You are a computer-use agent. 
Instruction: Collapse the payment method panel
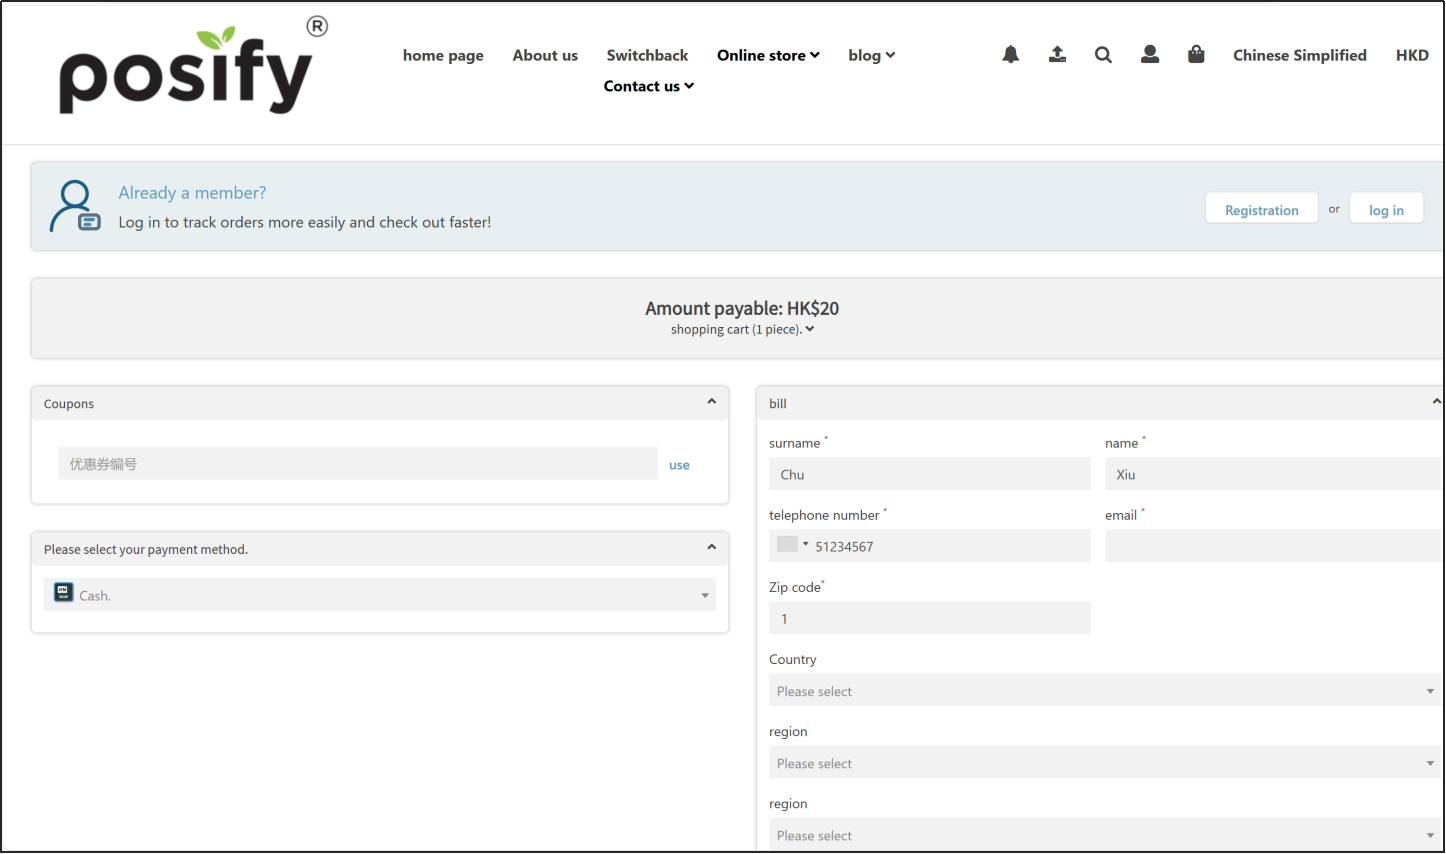tap(711, 547)
